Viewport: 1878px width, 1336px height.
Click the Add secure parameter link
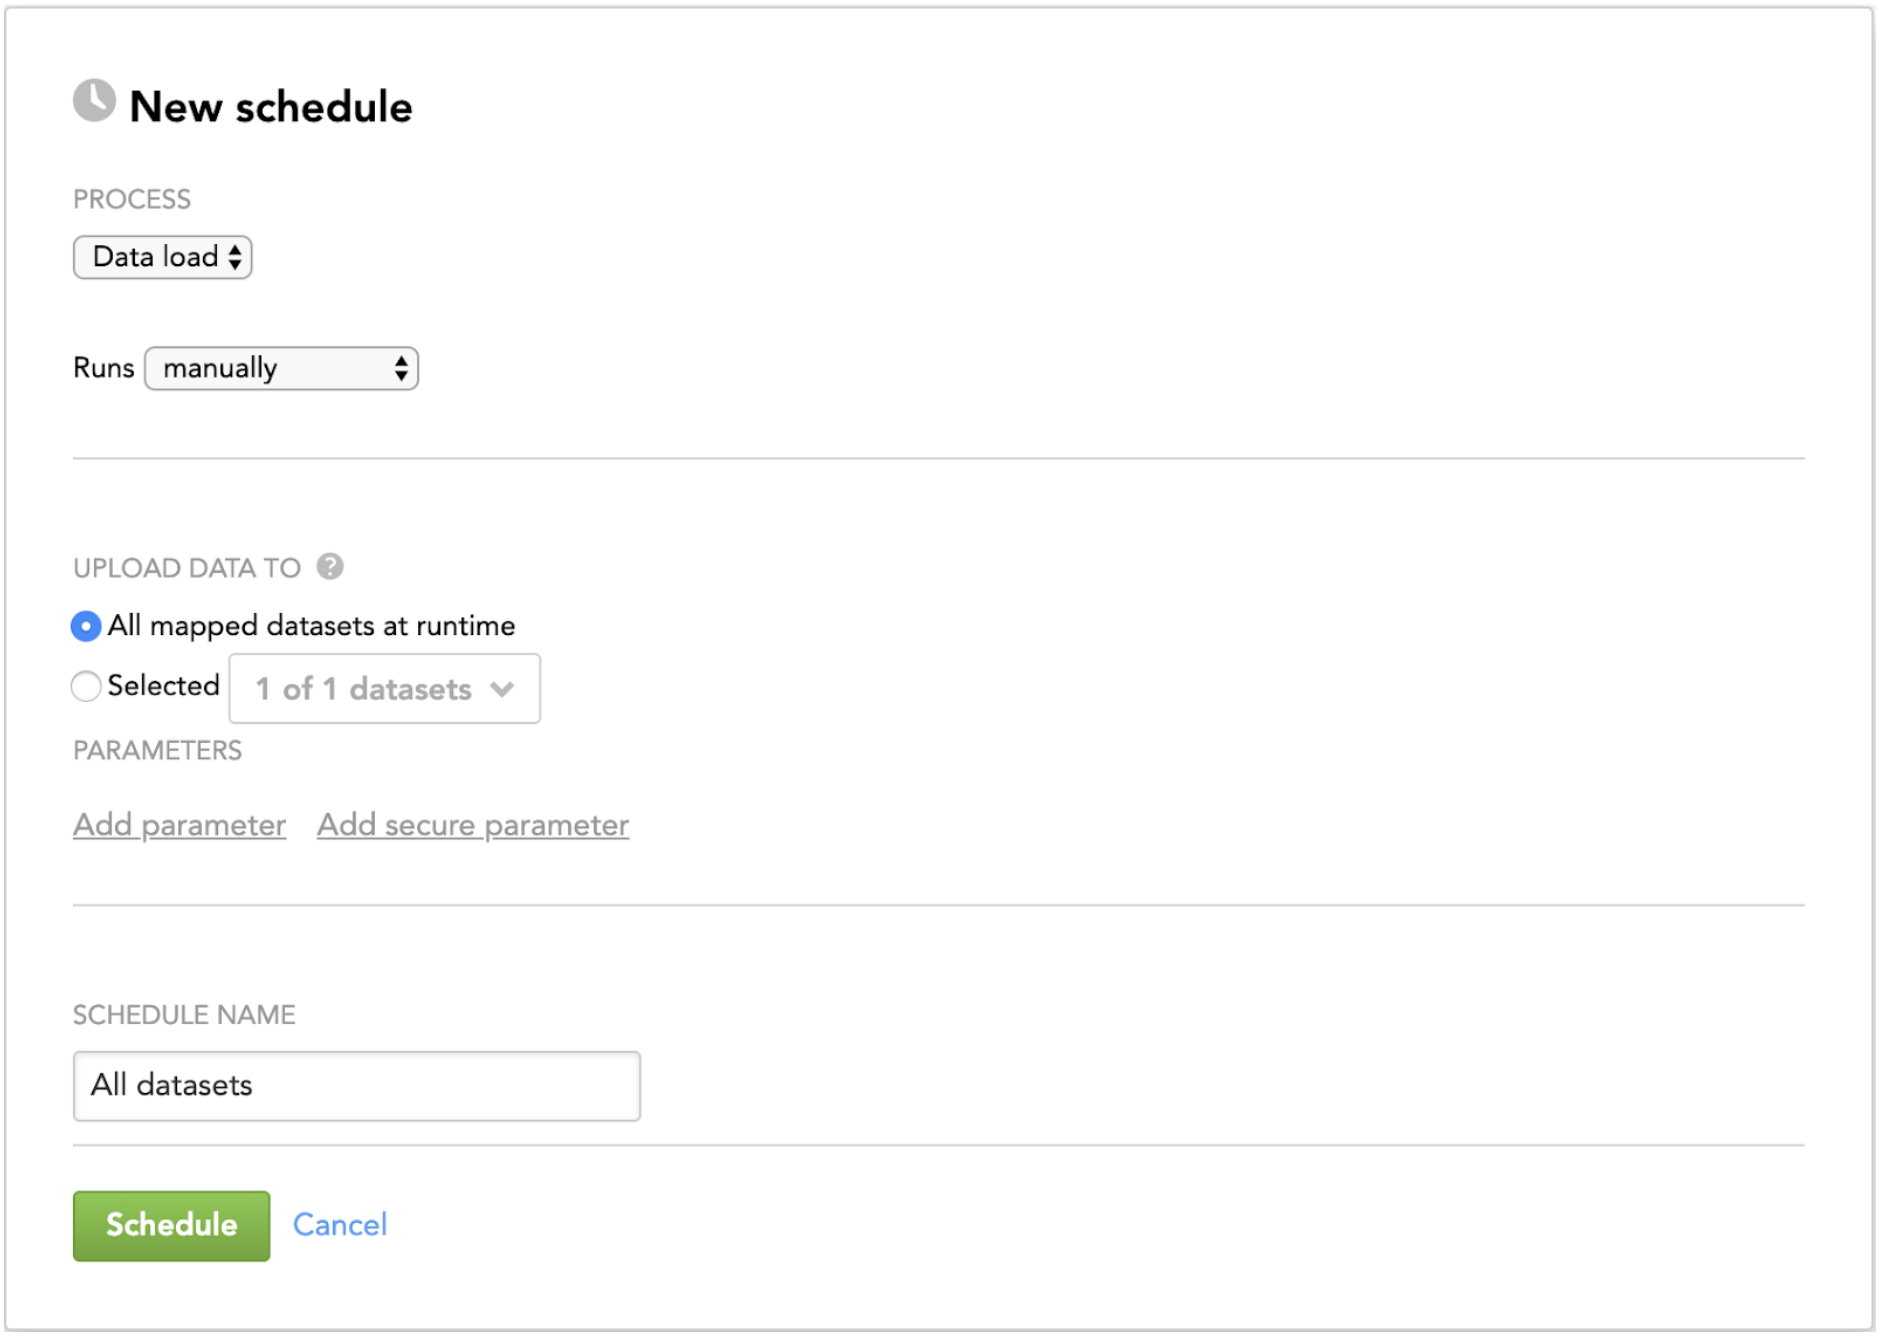[473, 825]
